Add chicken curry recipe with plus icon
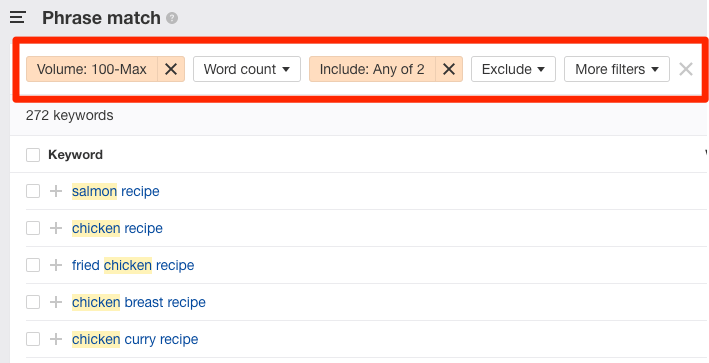 [x=56, y=339]
